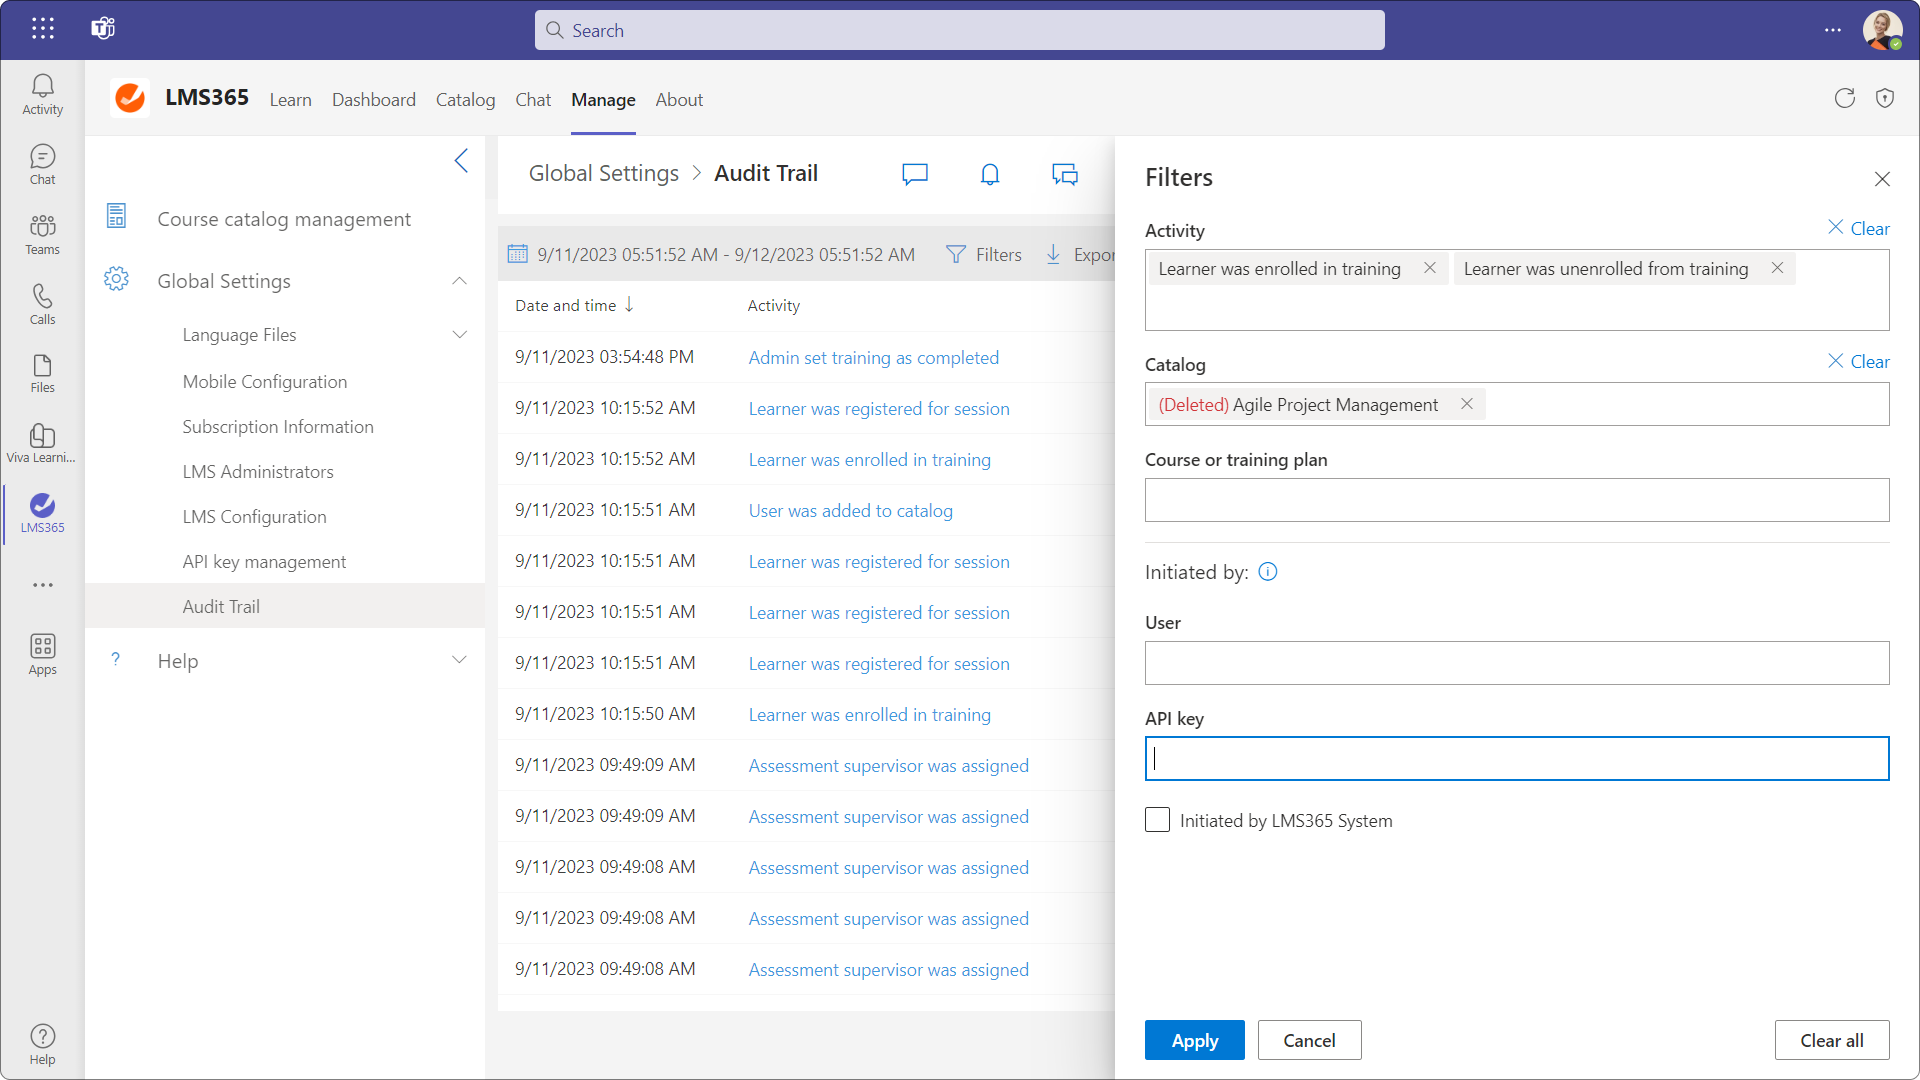This screenshot has height=1080, width=1920.
Task: Open Apps in the Teams sidebar
Action: (x=42, y=655)
